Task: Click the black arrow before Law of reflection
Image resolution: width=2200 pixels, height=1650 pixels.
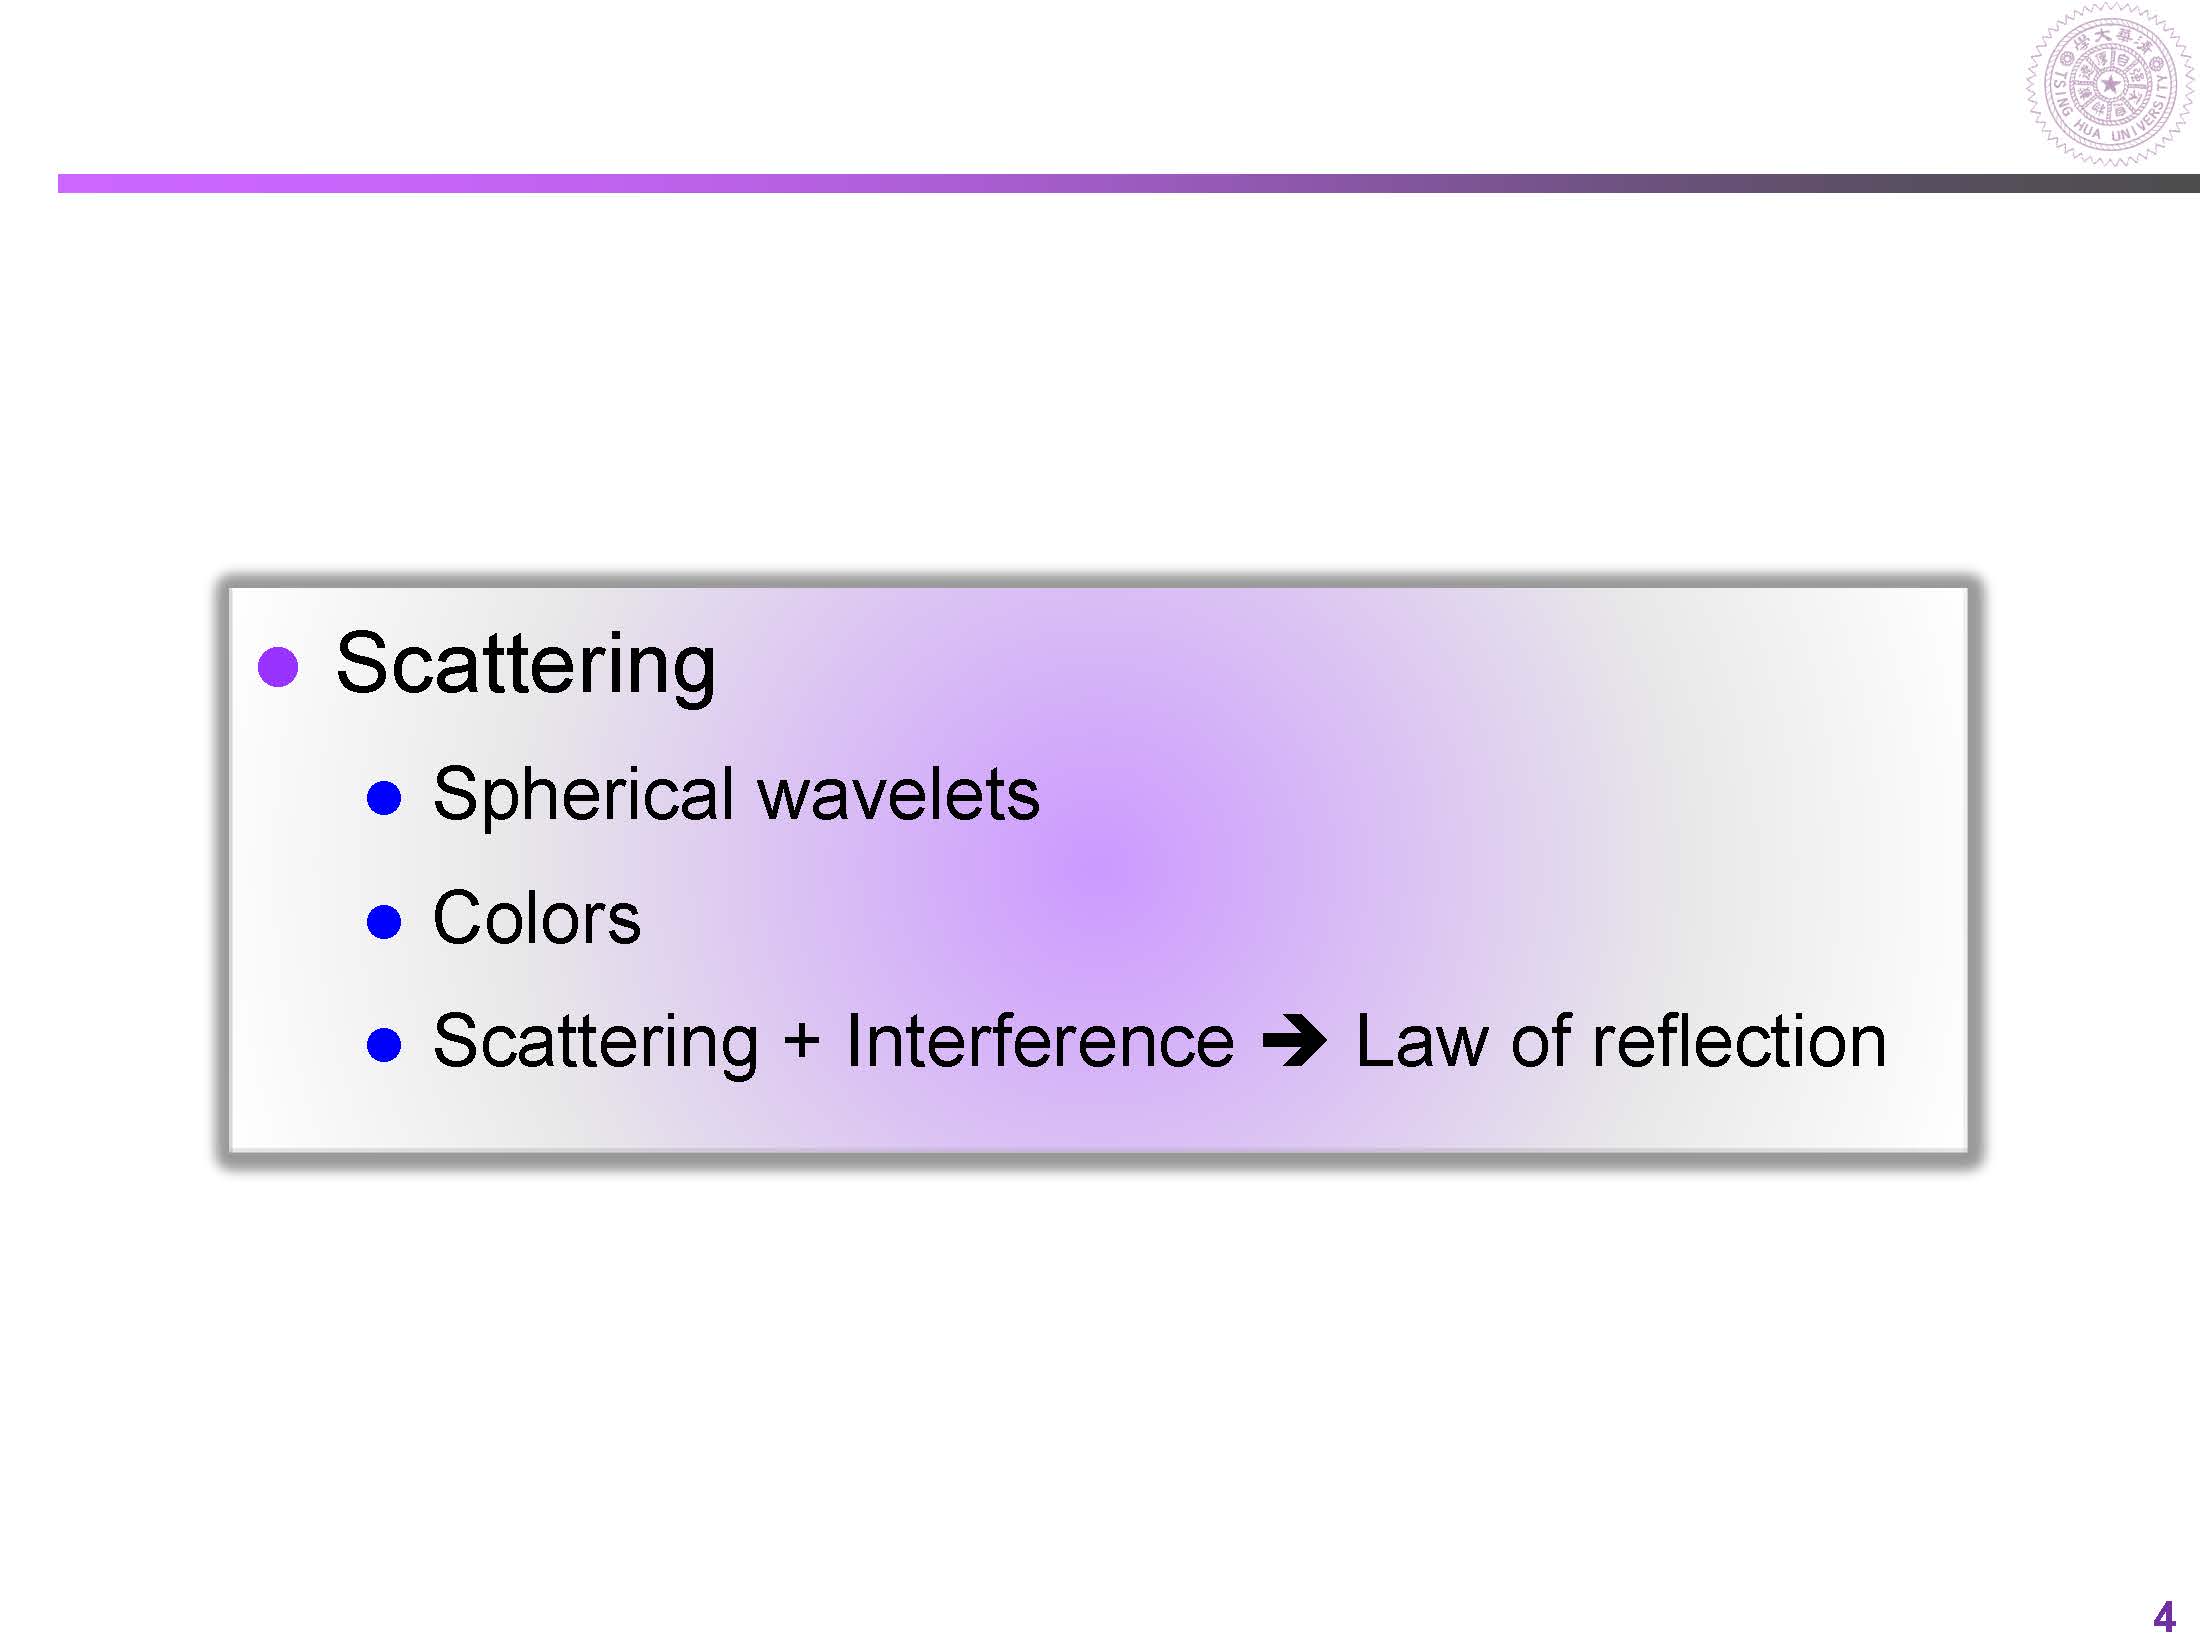Action: point(1294,1043)
